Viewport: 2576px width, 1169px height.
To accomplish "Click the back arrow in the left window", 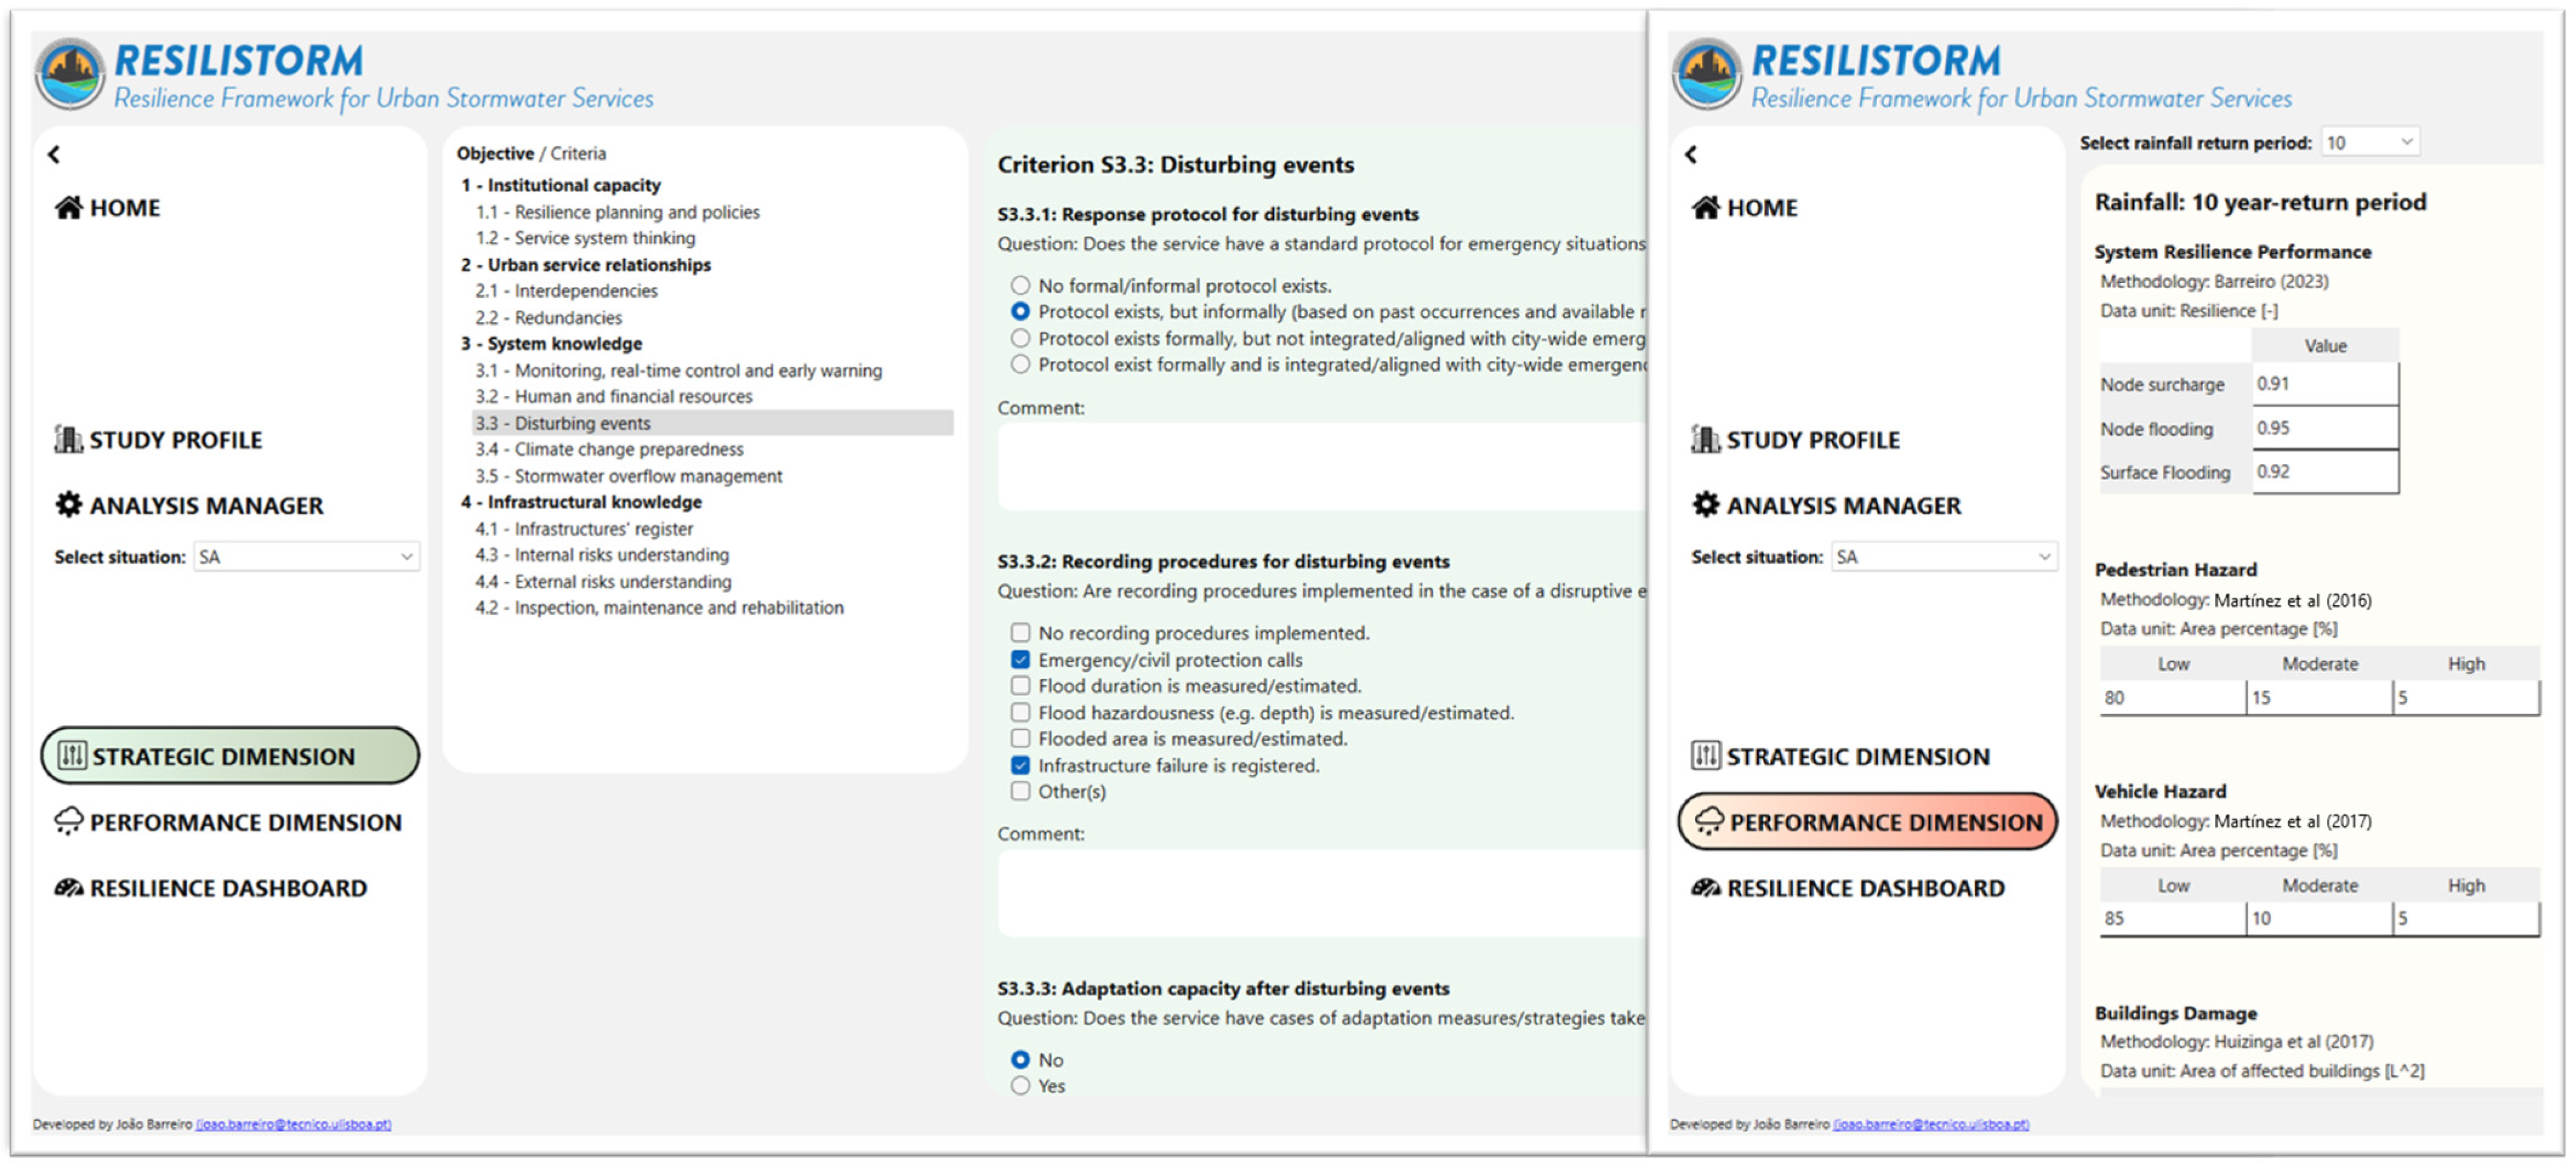I will coord(54,154).
